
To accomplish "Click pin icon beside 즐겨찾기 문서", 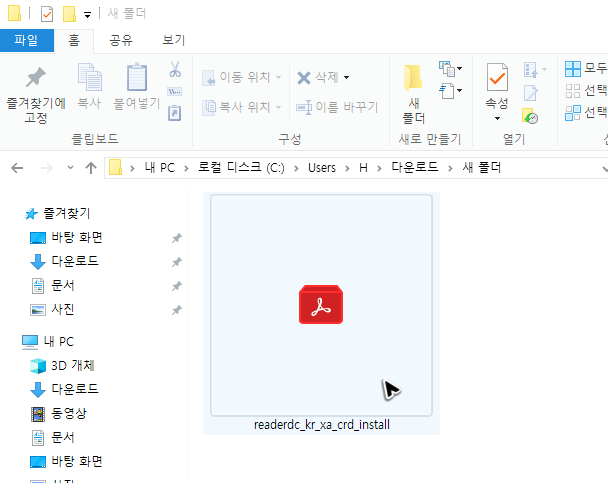I will tap(177, 286).
